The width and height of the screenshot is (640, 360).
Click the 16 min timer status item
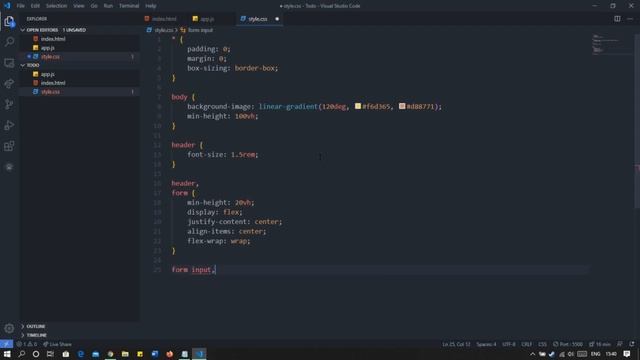[x=600, y=344]
